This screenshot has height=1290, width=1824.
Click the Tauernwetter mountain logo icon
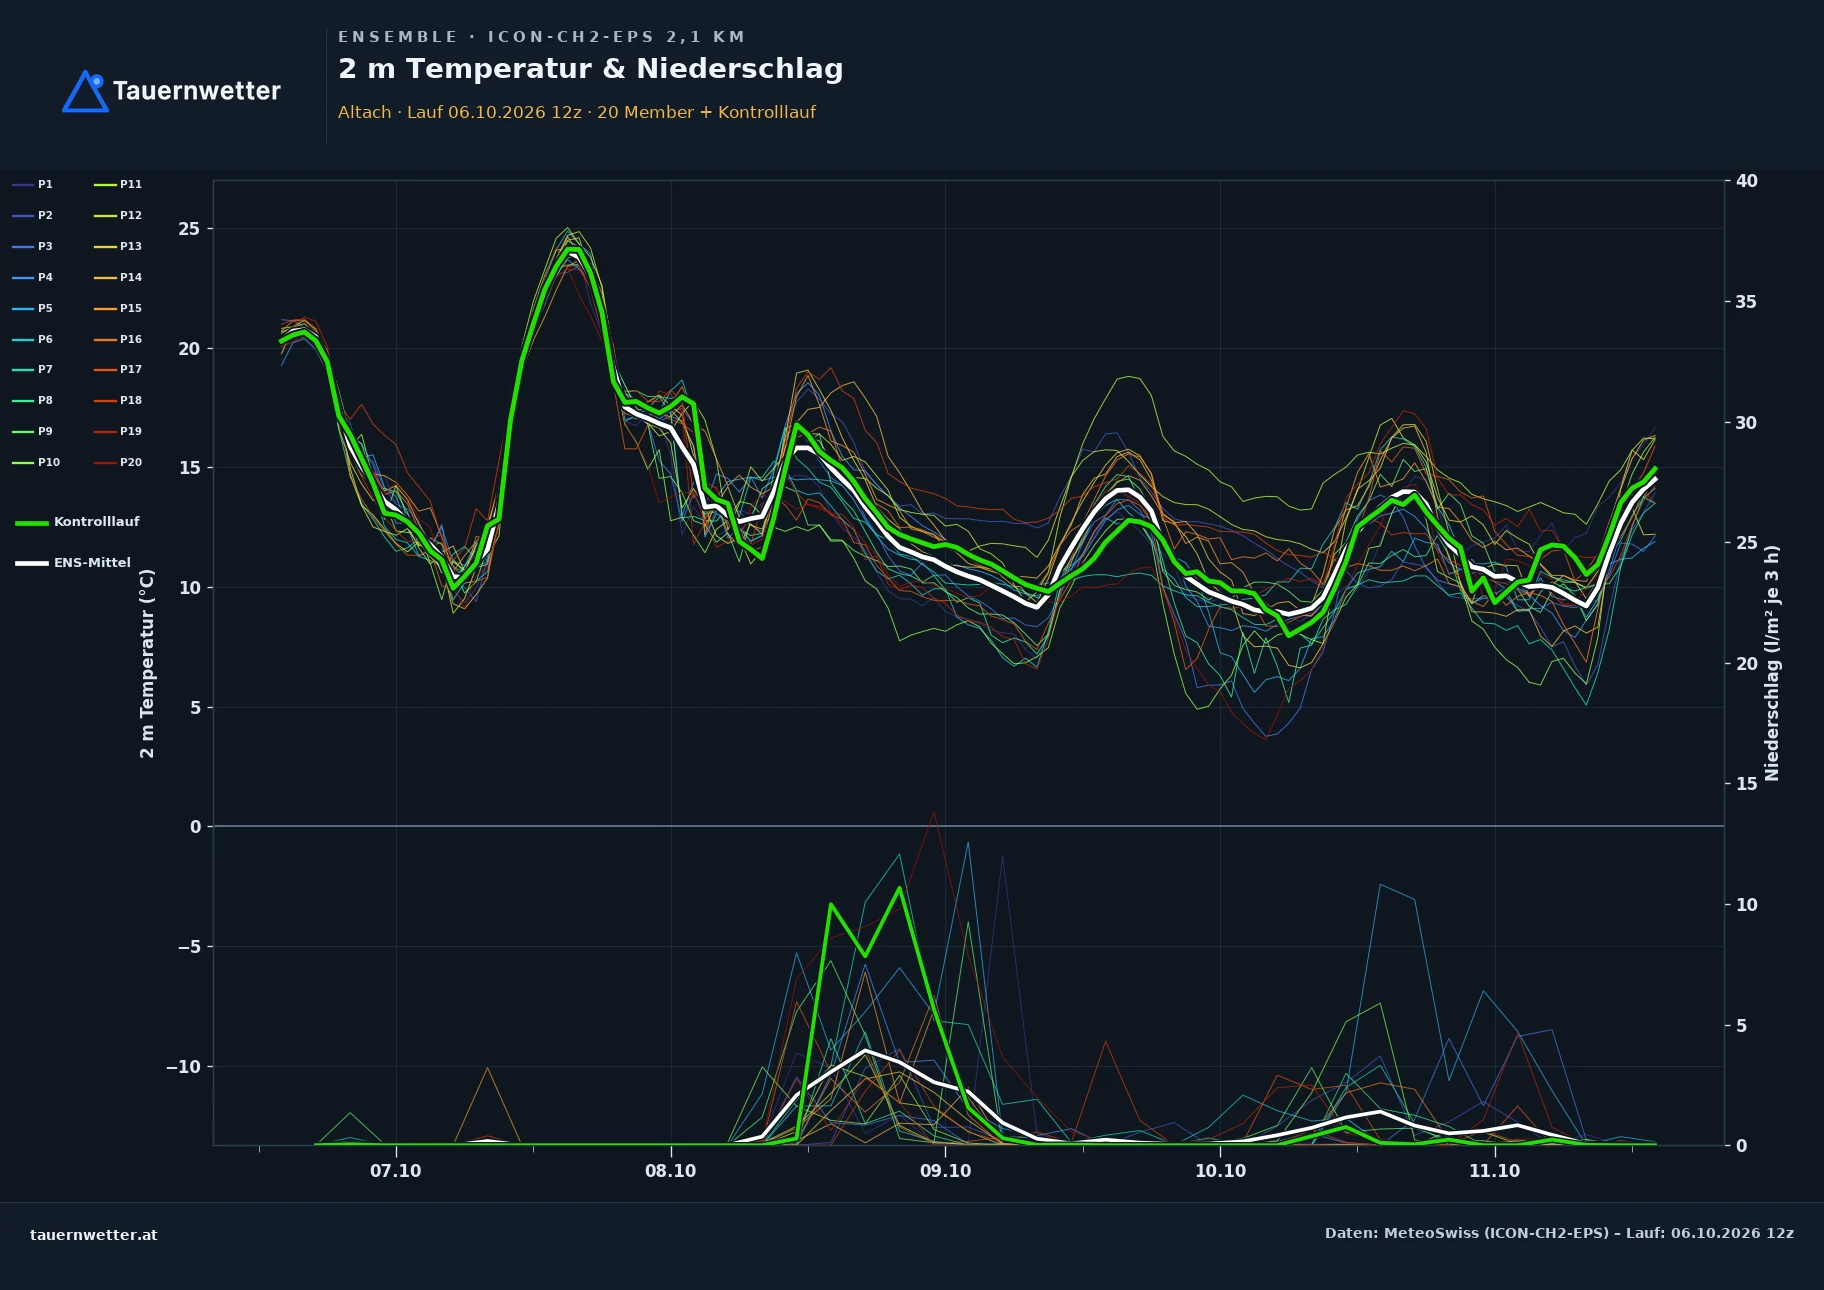85,91
